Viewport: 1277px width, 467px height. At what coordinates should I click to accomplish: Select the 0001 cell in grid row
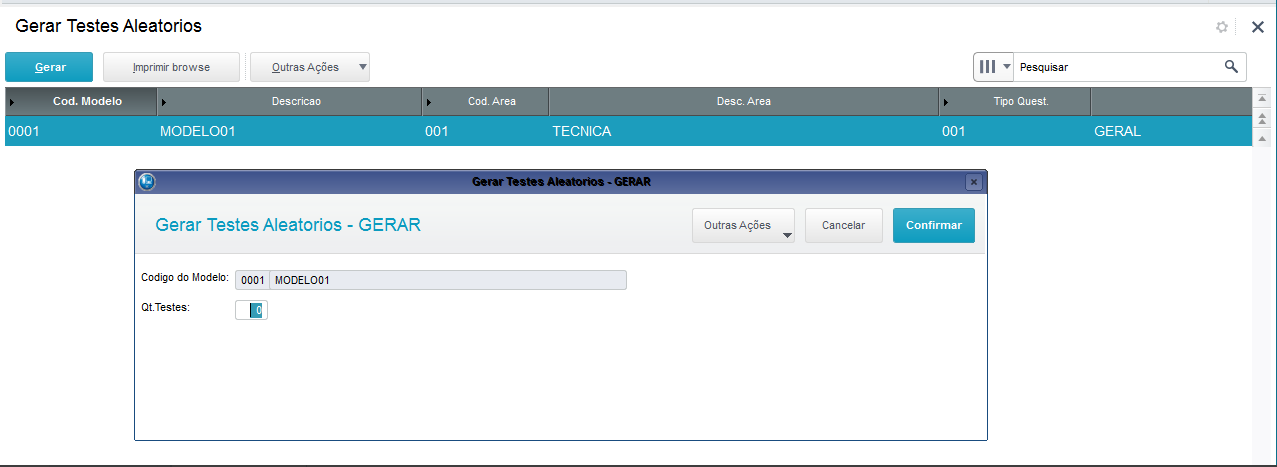pyautogui.click(x=81, y=131)
